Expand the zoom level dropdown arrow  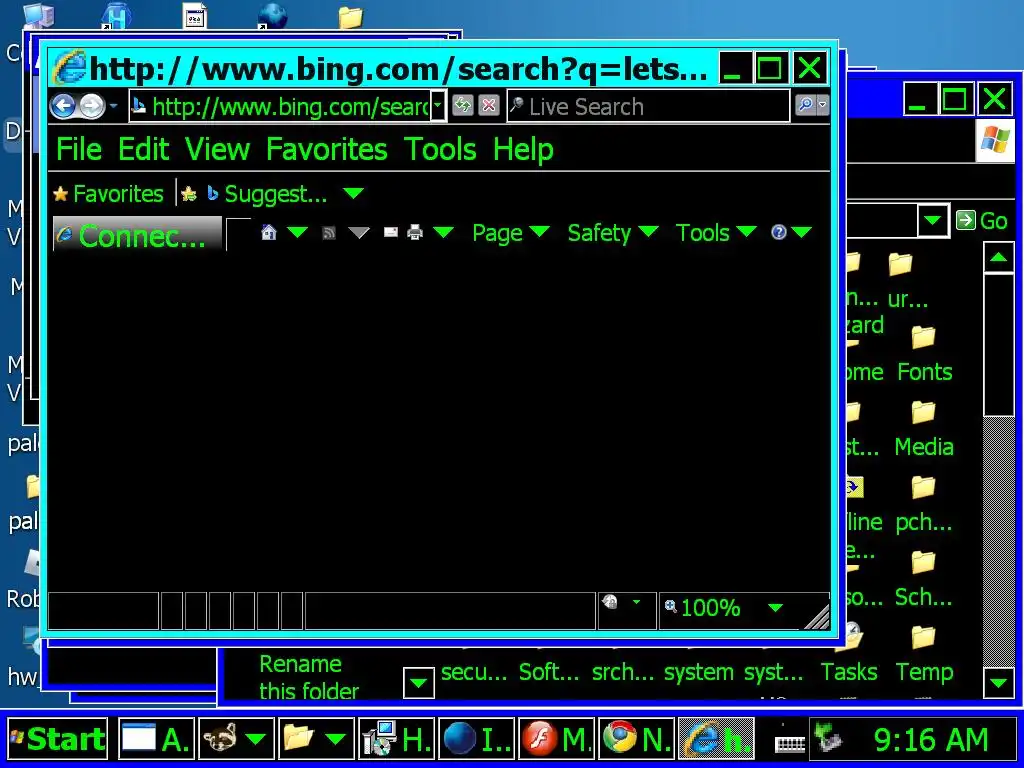pyautogui.click(x=775, y=608)
